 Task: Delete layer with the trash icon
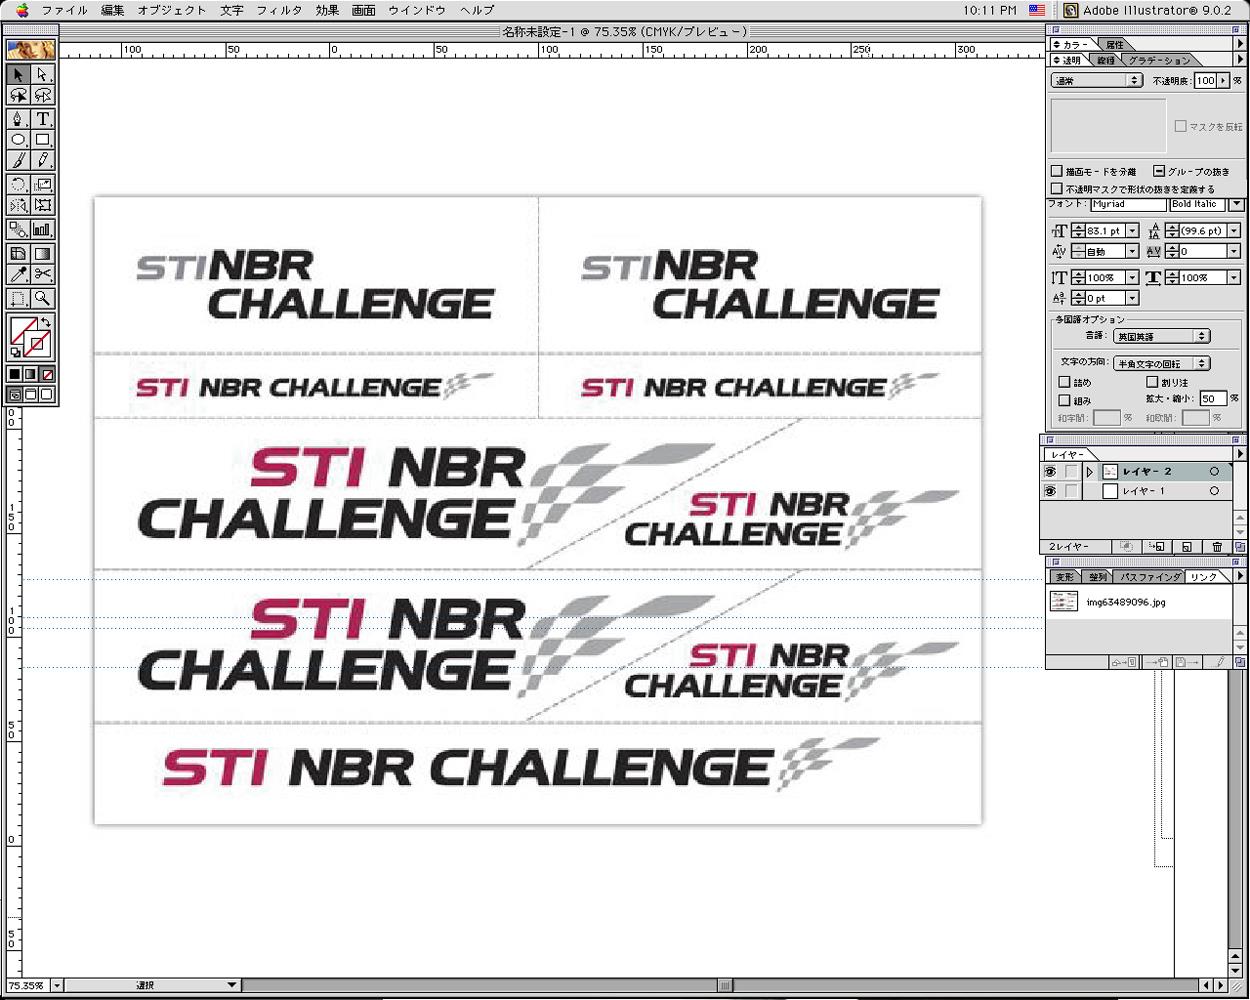pos(1217,547)
